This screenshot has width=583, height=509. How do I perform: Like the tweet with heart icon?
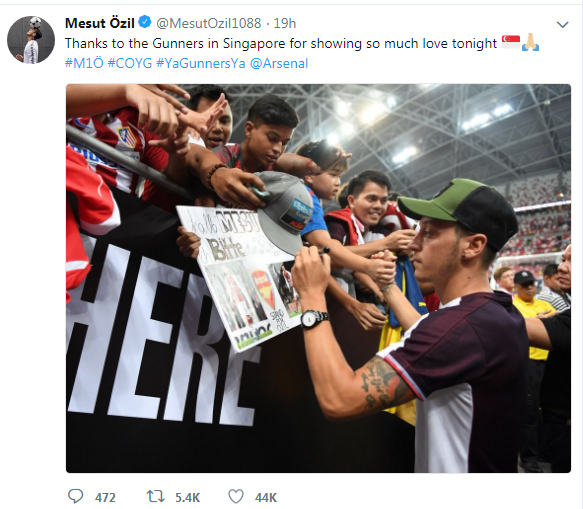point(236,496)
